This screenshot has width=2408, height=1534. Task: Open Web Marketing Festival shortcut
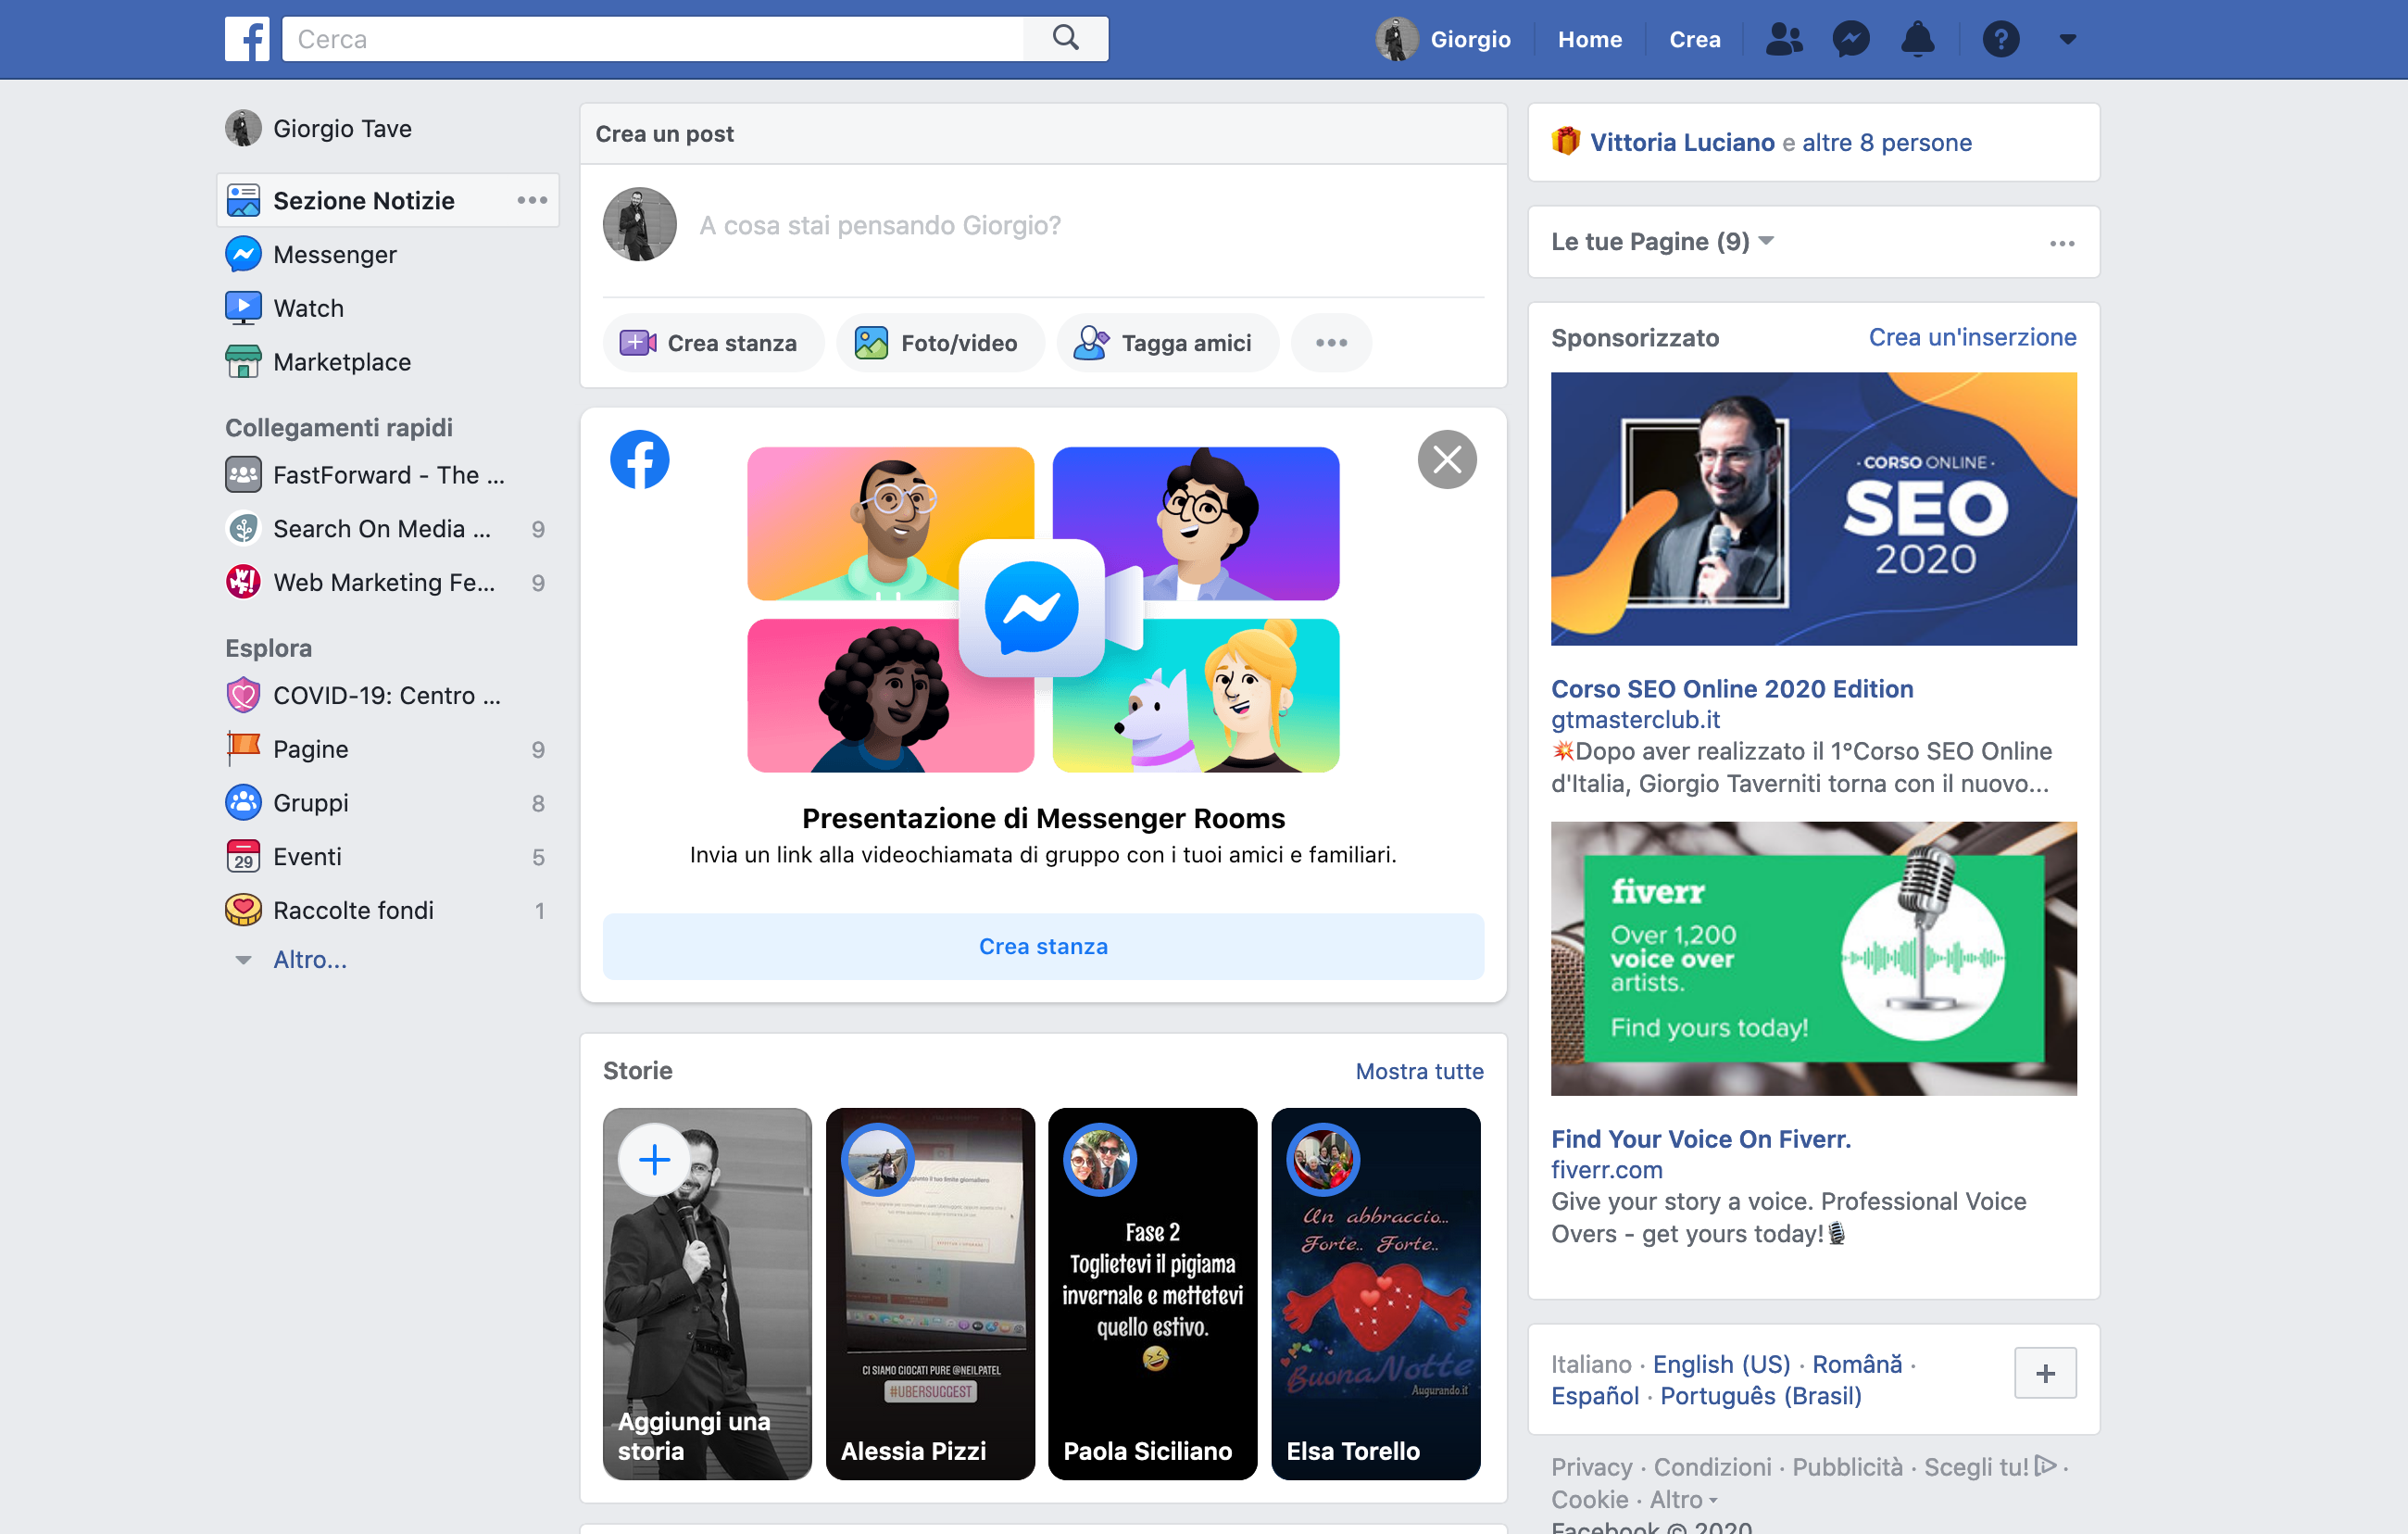point(360,583)
